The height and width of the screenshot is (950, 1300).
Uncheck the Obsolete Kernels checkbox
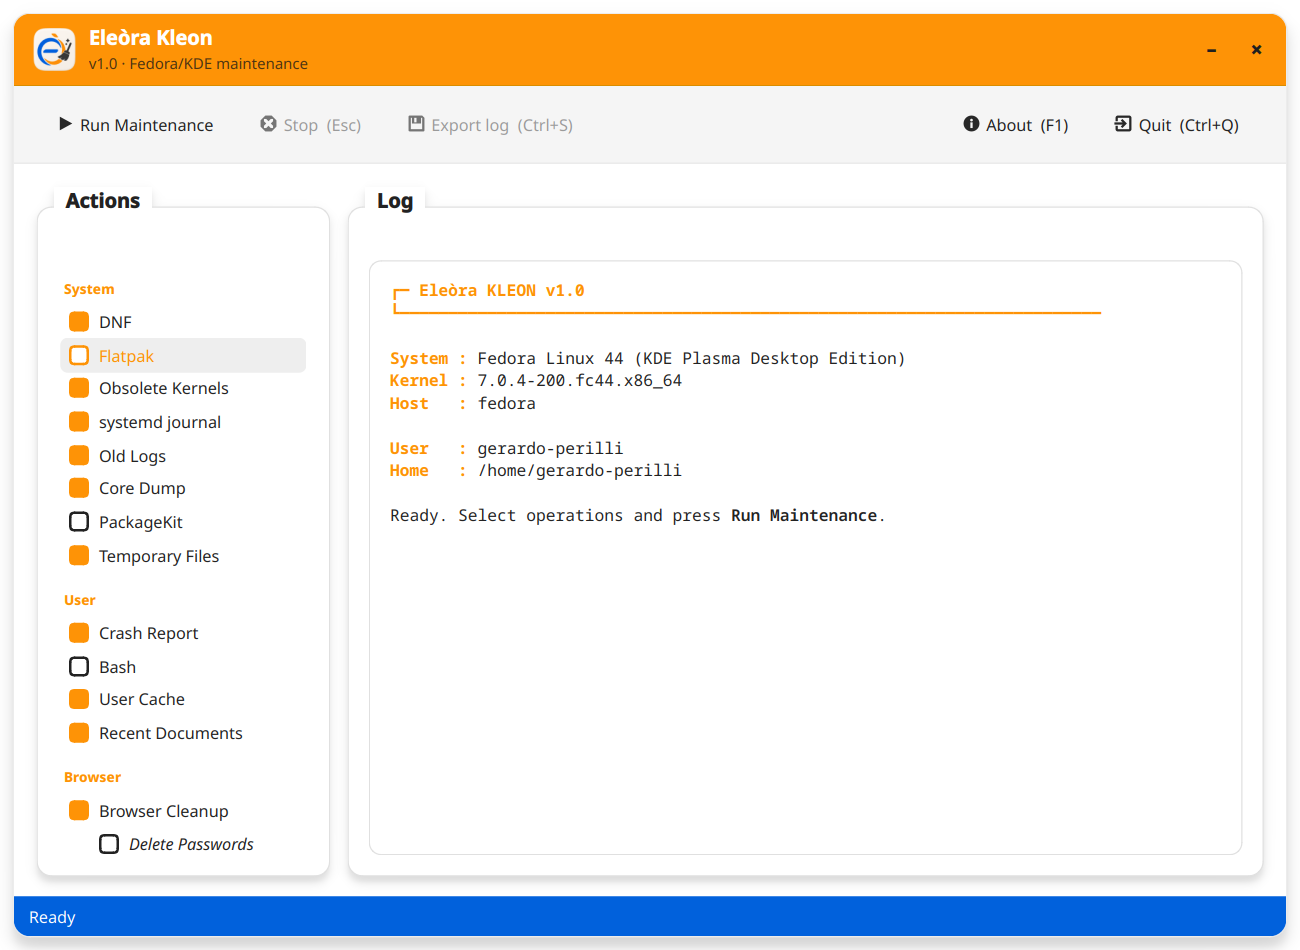79,388
